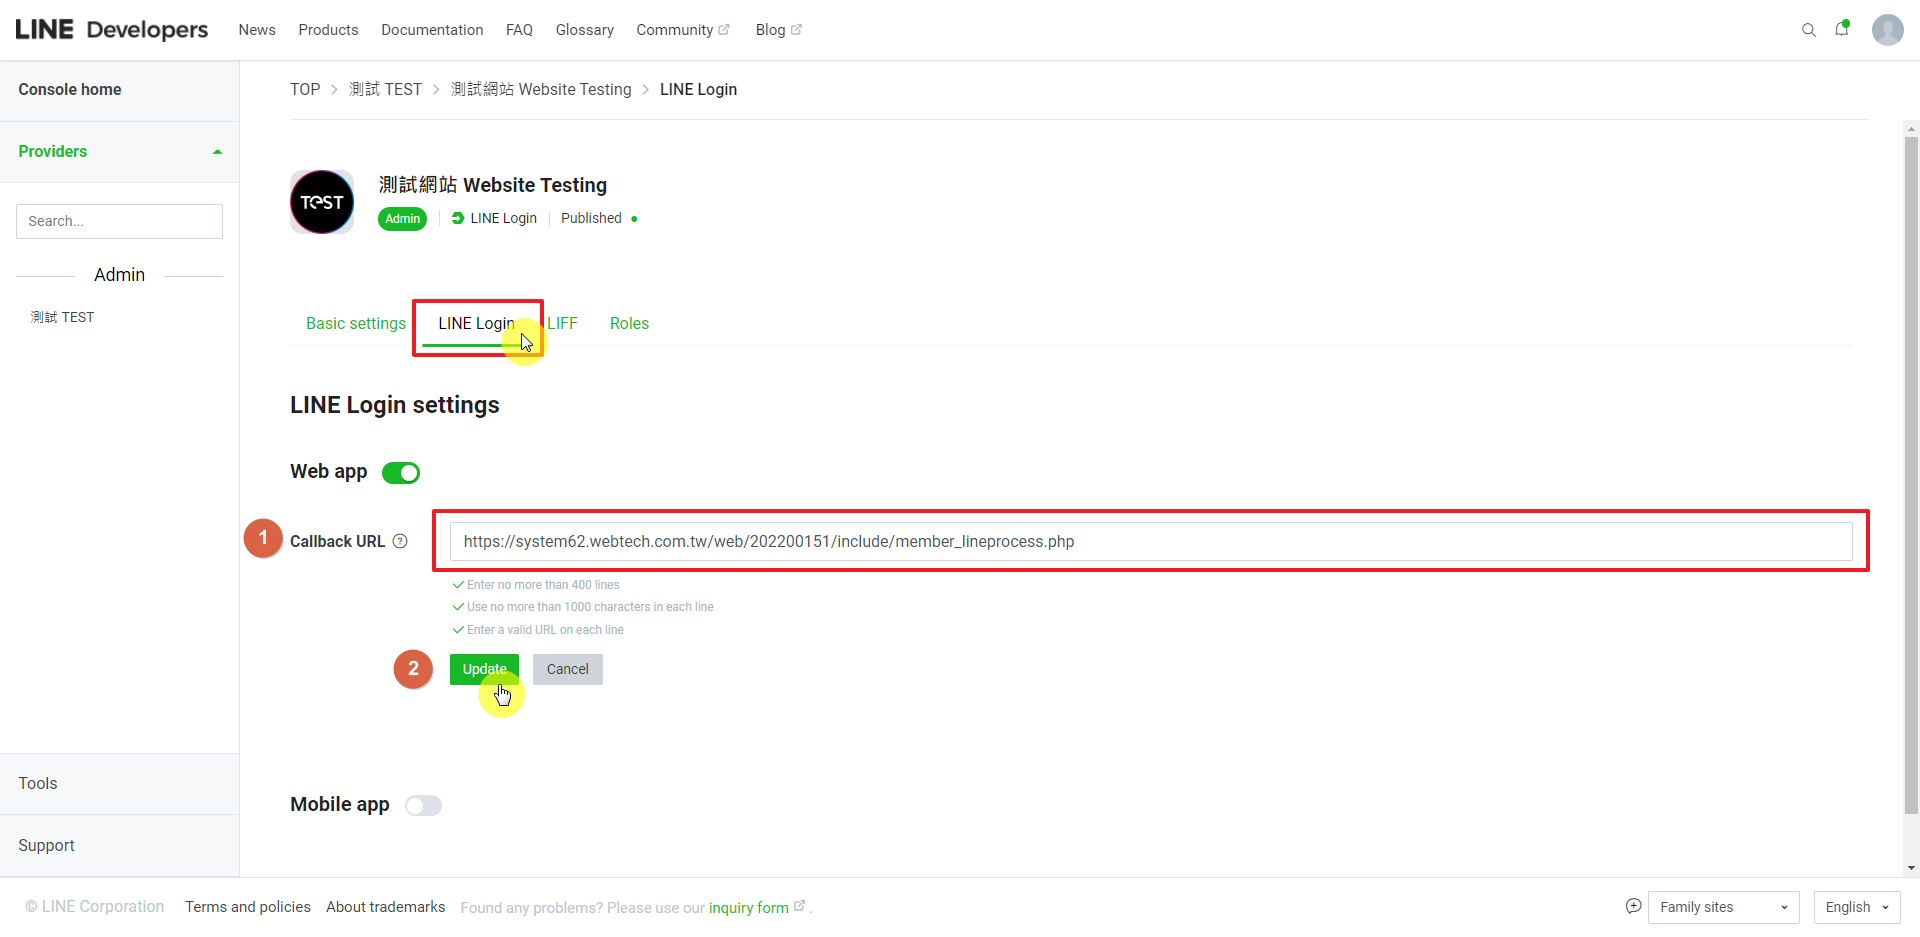
Task: Click the Cancel button
Action: point(567,669)
